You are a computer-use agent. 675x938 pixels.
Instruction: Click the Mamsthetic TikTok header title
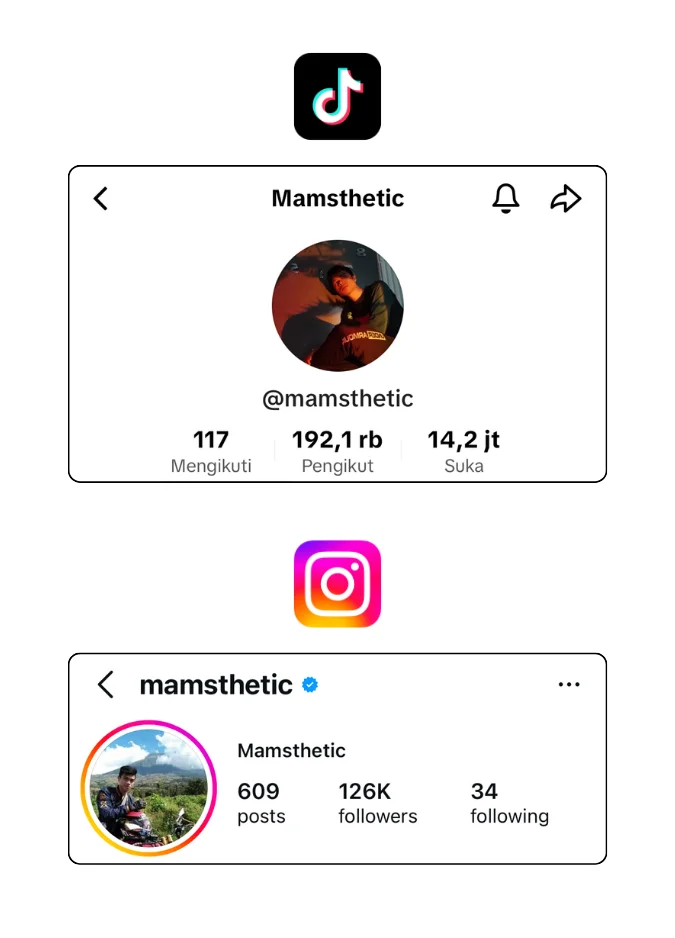click(337, 198)
